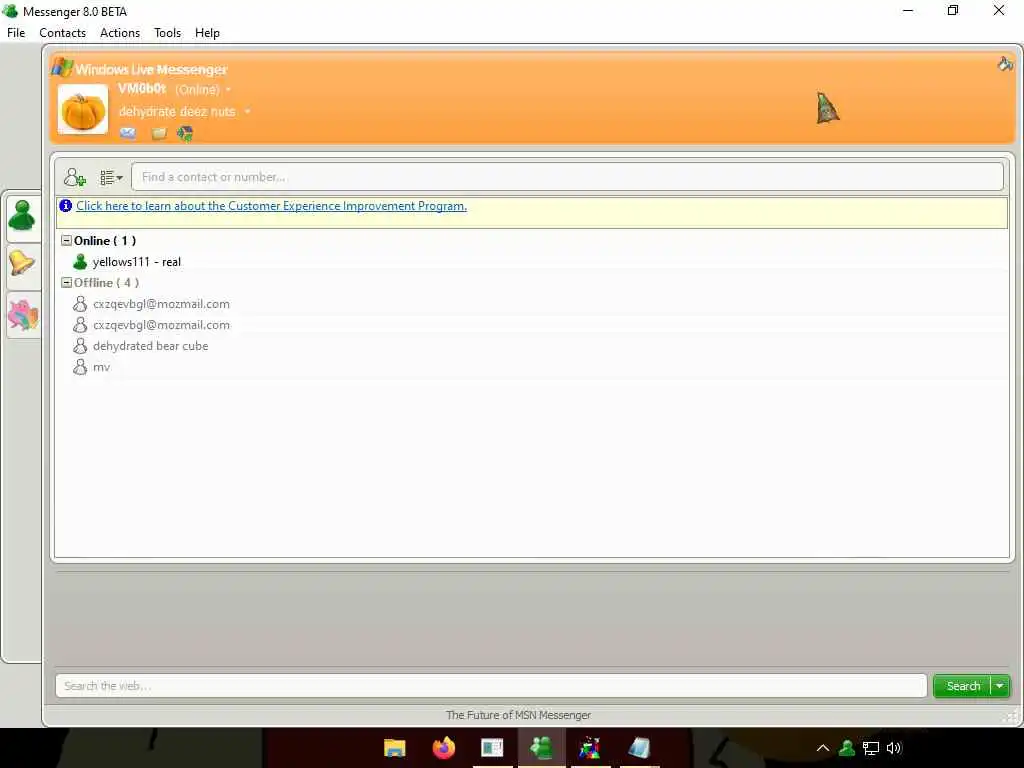Click the Find a contact or number field
The width and height of the screenshot is (1024, 768).
click(567, 177)
